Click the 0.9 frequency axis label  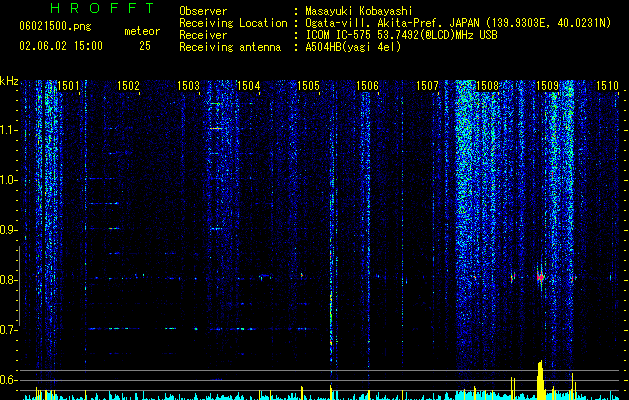[8, 230]
